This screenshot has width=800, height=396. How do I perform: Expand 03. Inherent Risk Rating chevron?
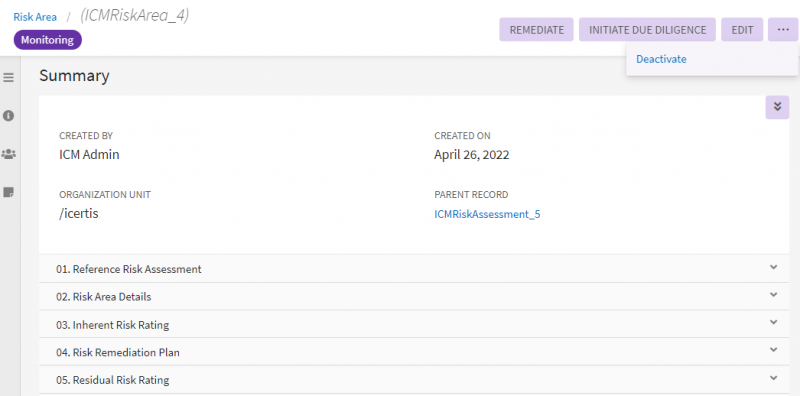773,322
